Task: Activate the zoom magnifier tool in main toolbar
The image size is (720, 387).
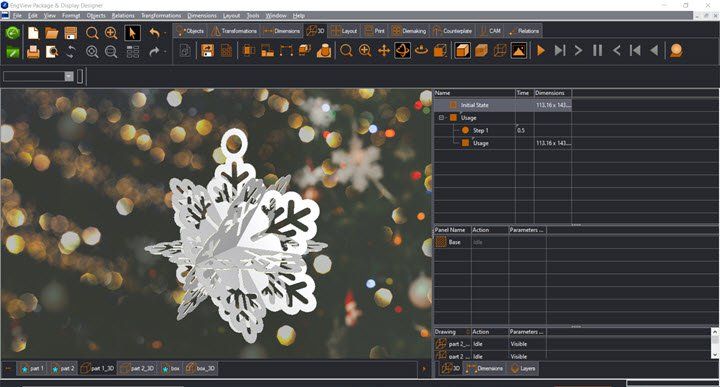Action: (92, 33)
